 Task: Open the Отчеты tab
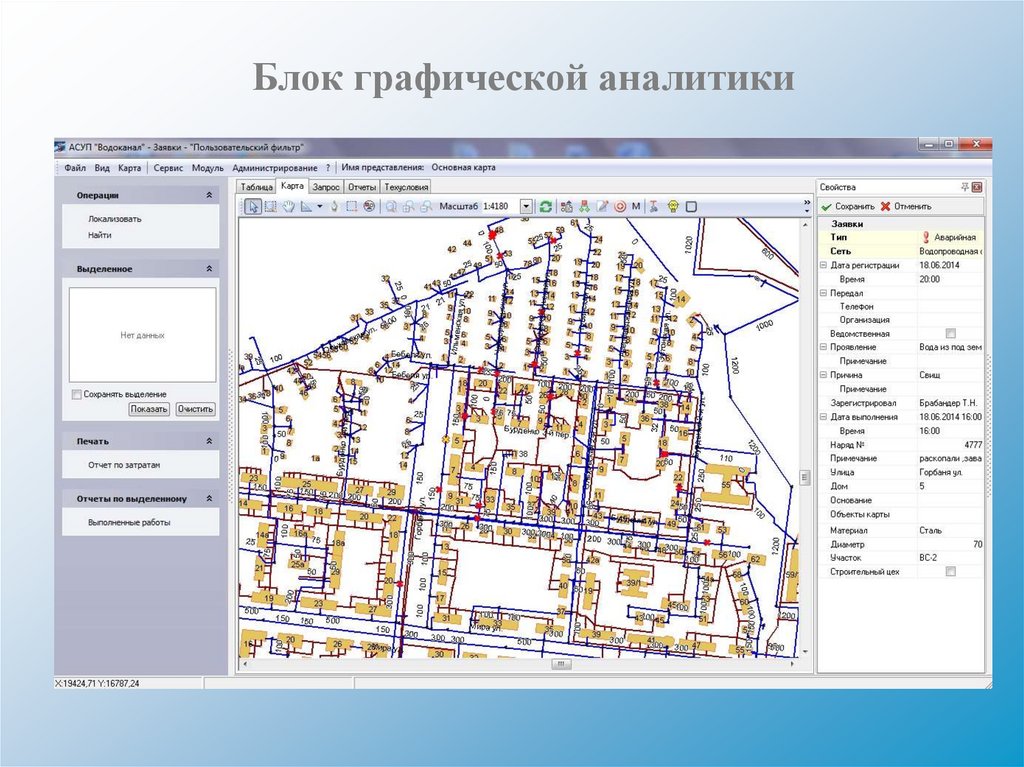(x=362, y=187)
